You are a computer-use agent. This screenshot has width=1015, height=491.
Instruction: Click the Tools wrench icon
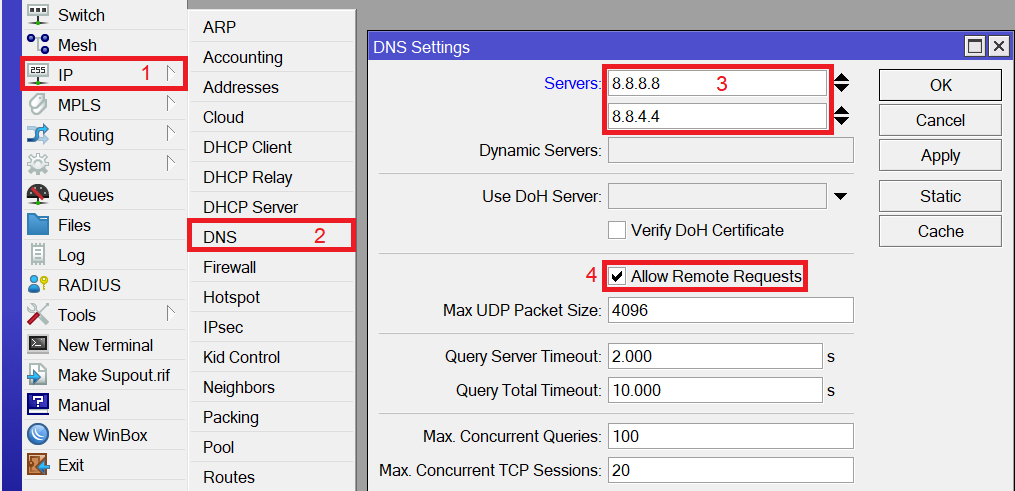[38, 314]
